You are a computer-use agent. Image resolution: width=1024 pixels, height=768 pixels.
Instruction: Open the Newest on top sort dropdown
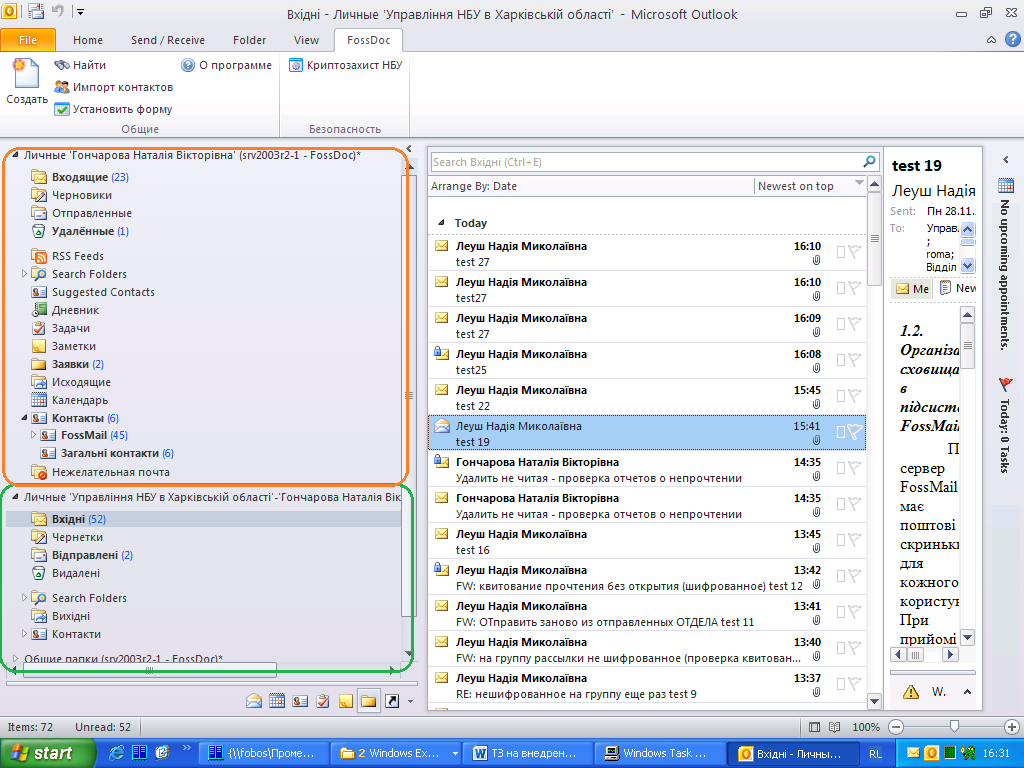pyautogui.click(x=859, y=184)
